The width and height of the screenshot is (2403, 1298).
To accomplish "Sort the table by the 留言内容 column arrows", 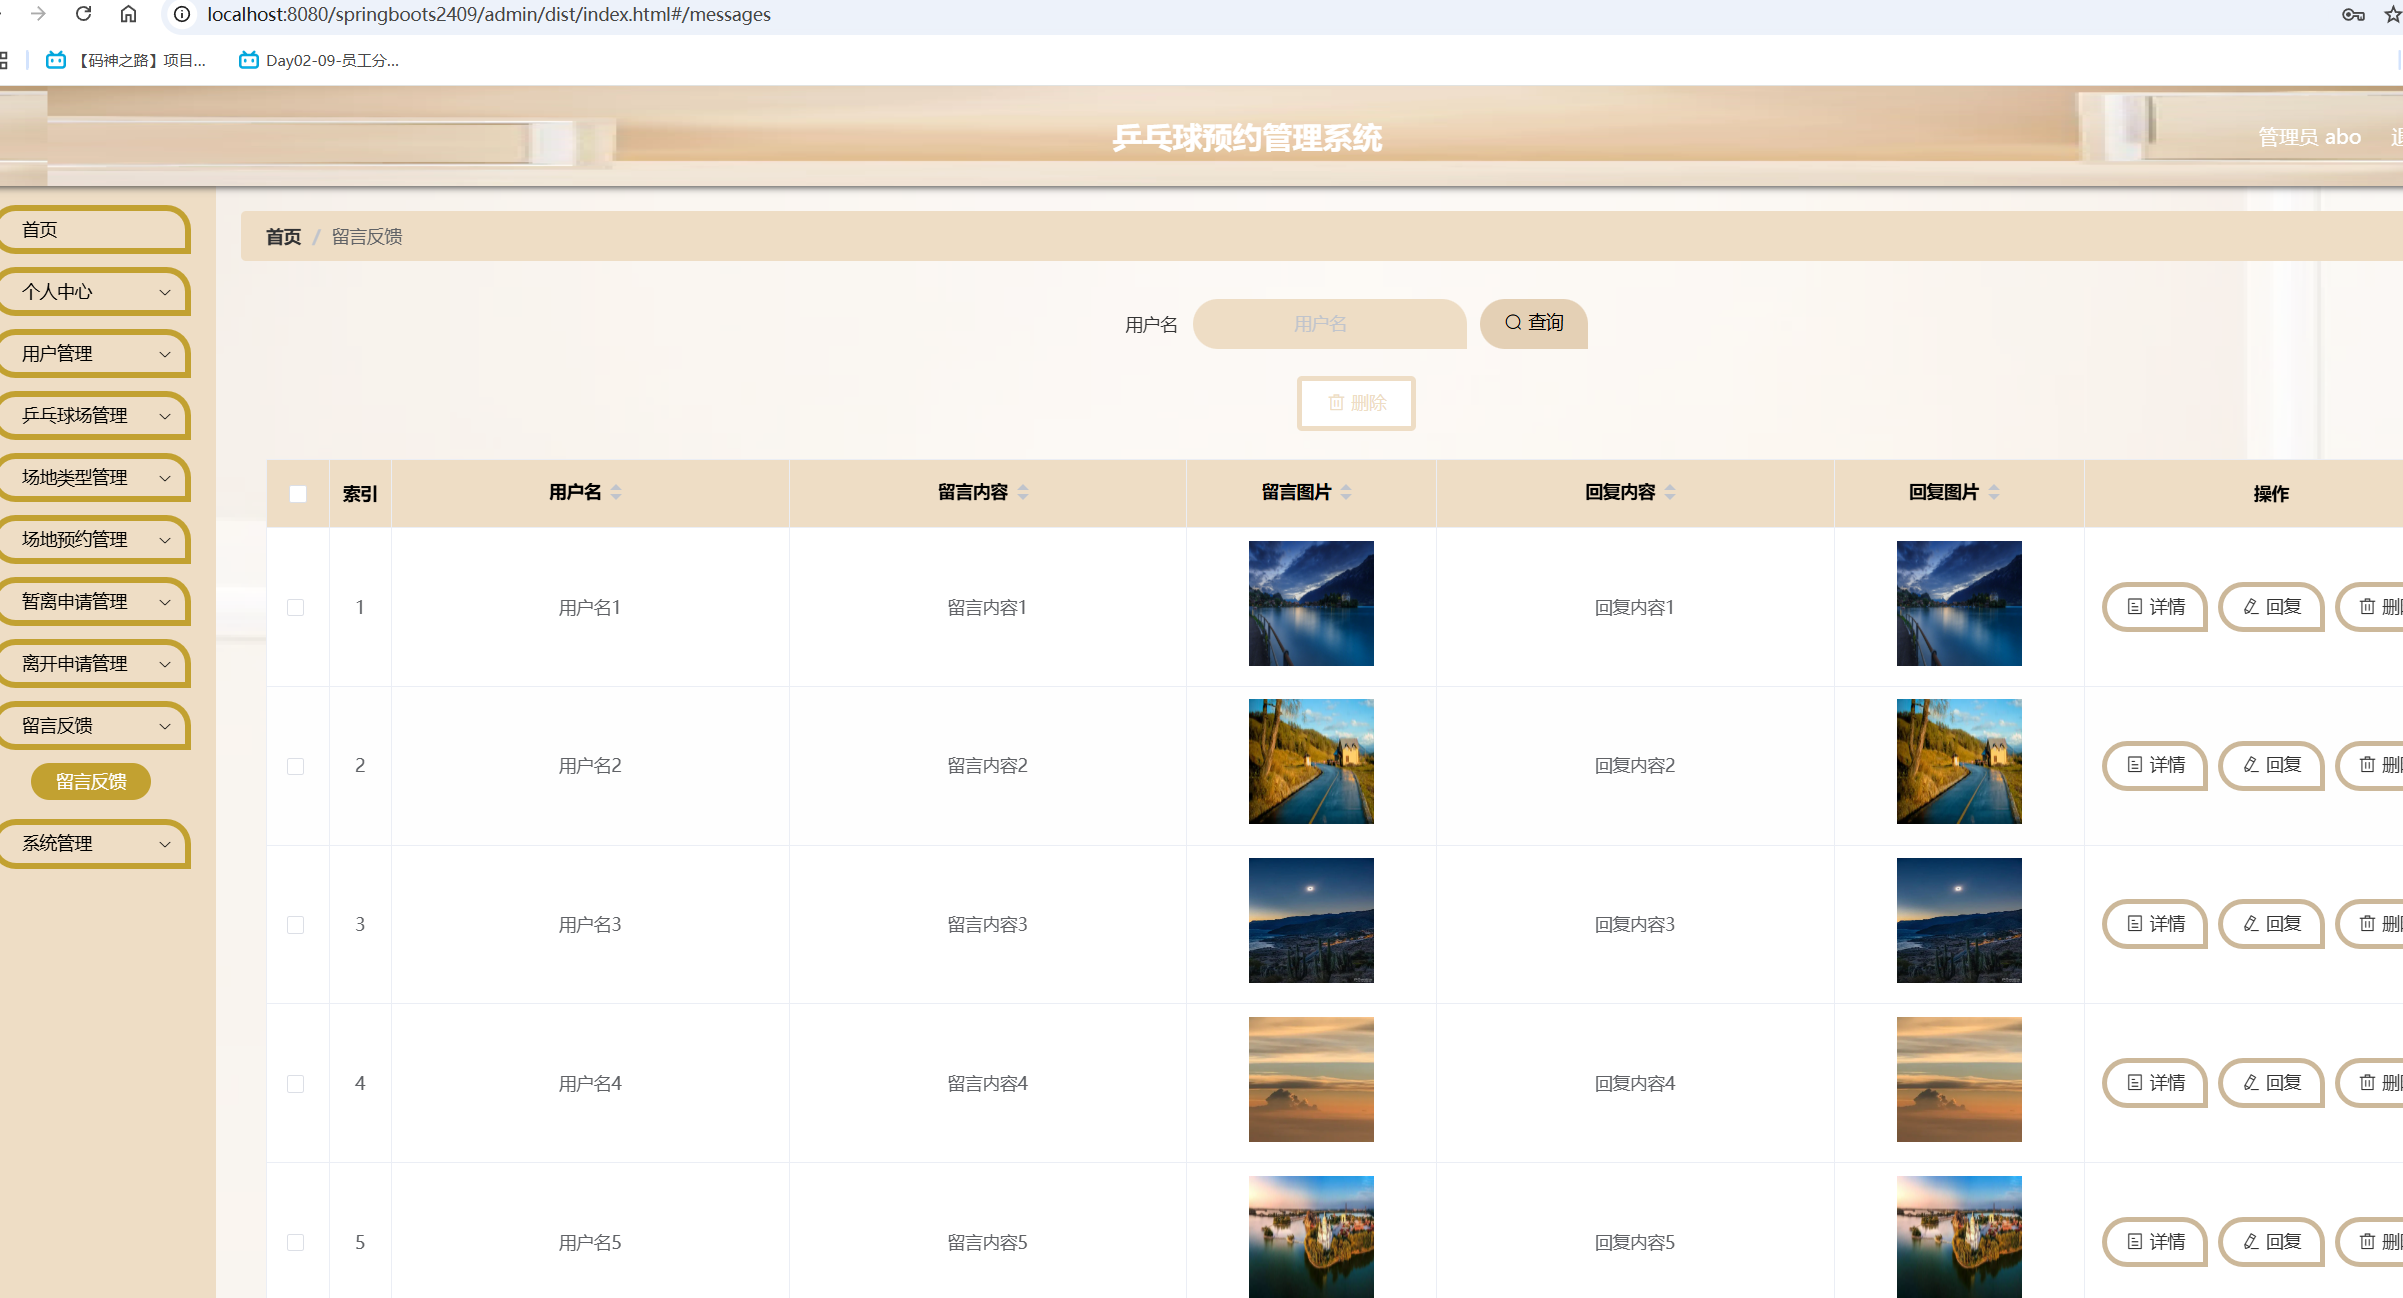I will [x=1023, y=492].
